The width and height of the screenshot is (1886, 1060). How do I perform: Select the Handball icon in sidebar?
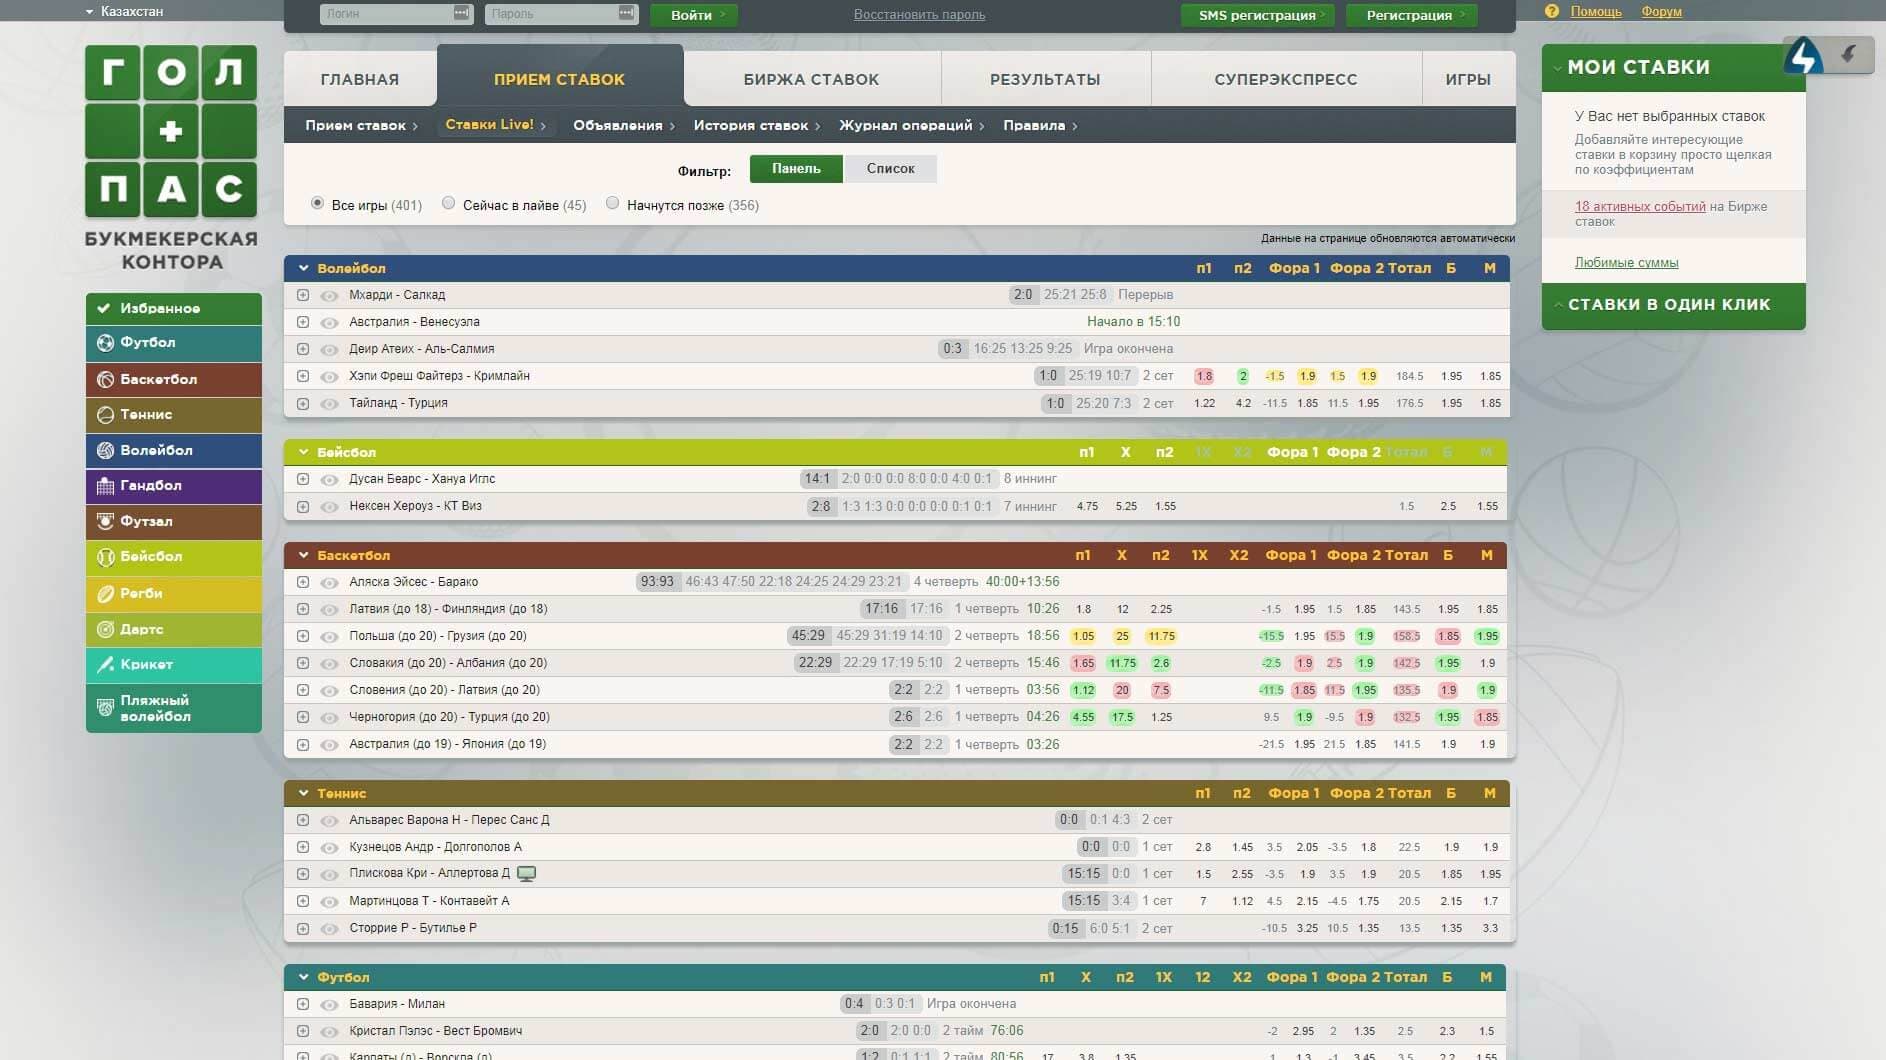[105, 486]
